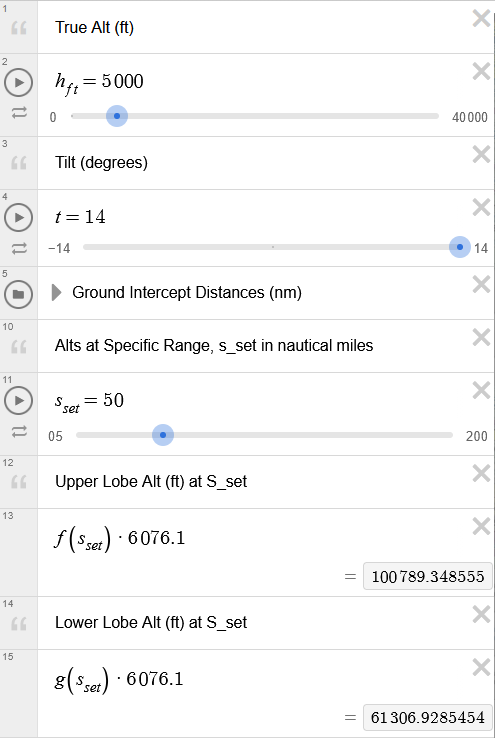Delete the Alts at Specific Range note
495x738 pixels.
(x=481, y=337)
